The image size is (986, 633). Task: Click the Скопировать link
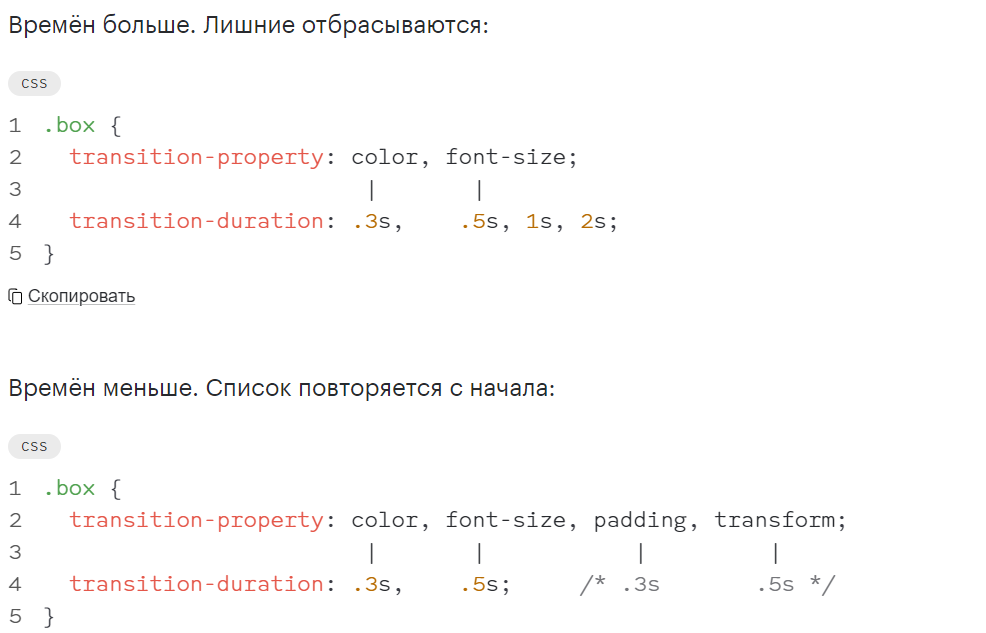coord(81,296)
